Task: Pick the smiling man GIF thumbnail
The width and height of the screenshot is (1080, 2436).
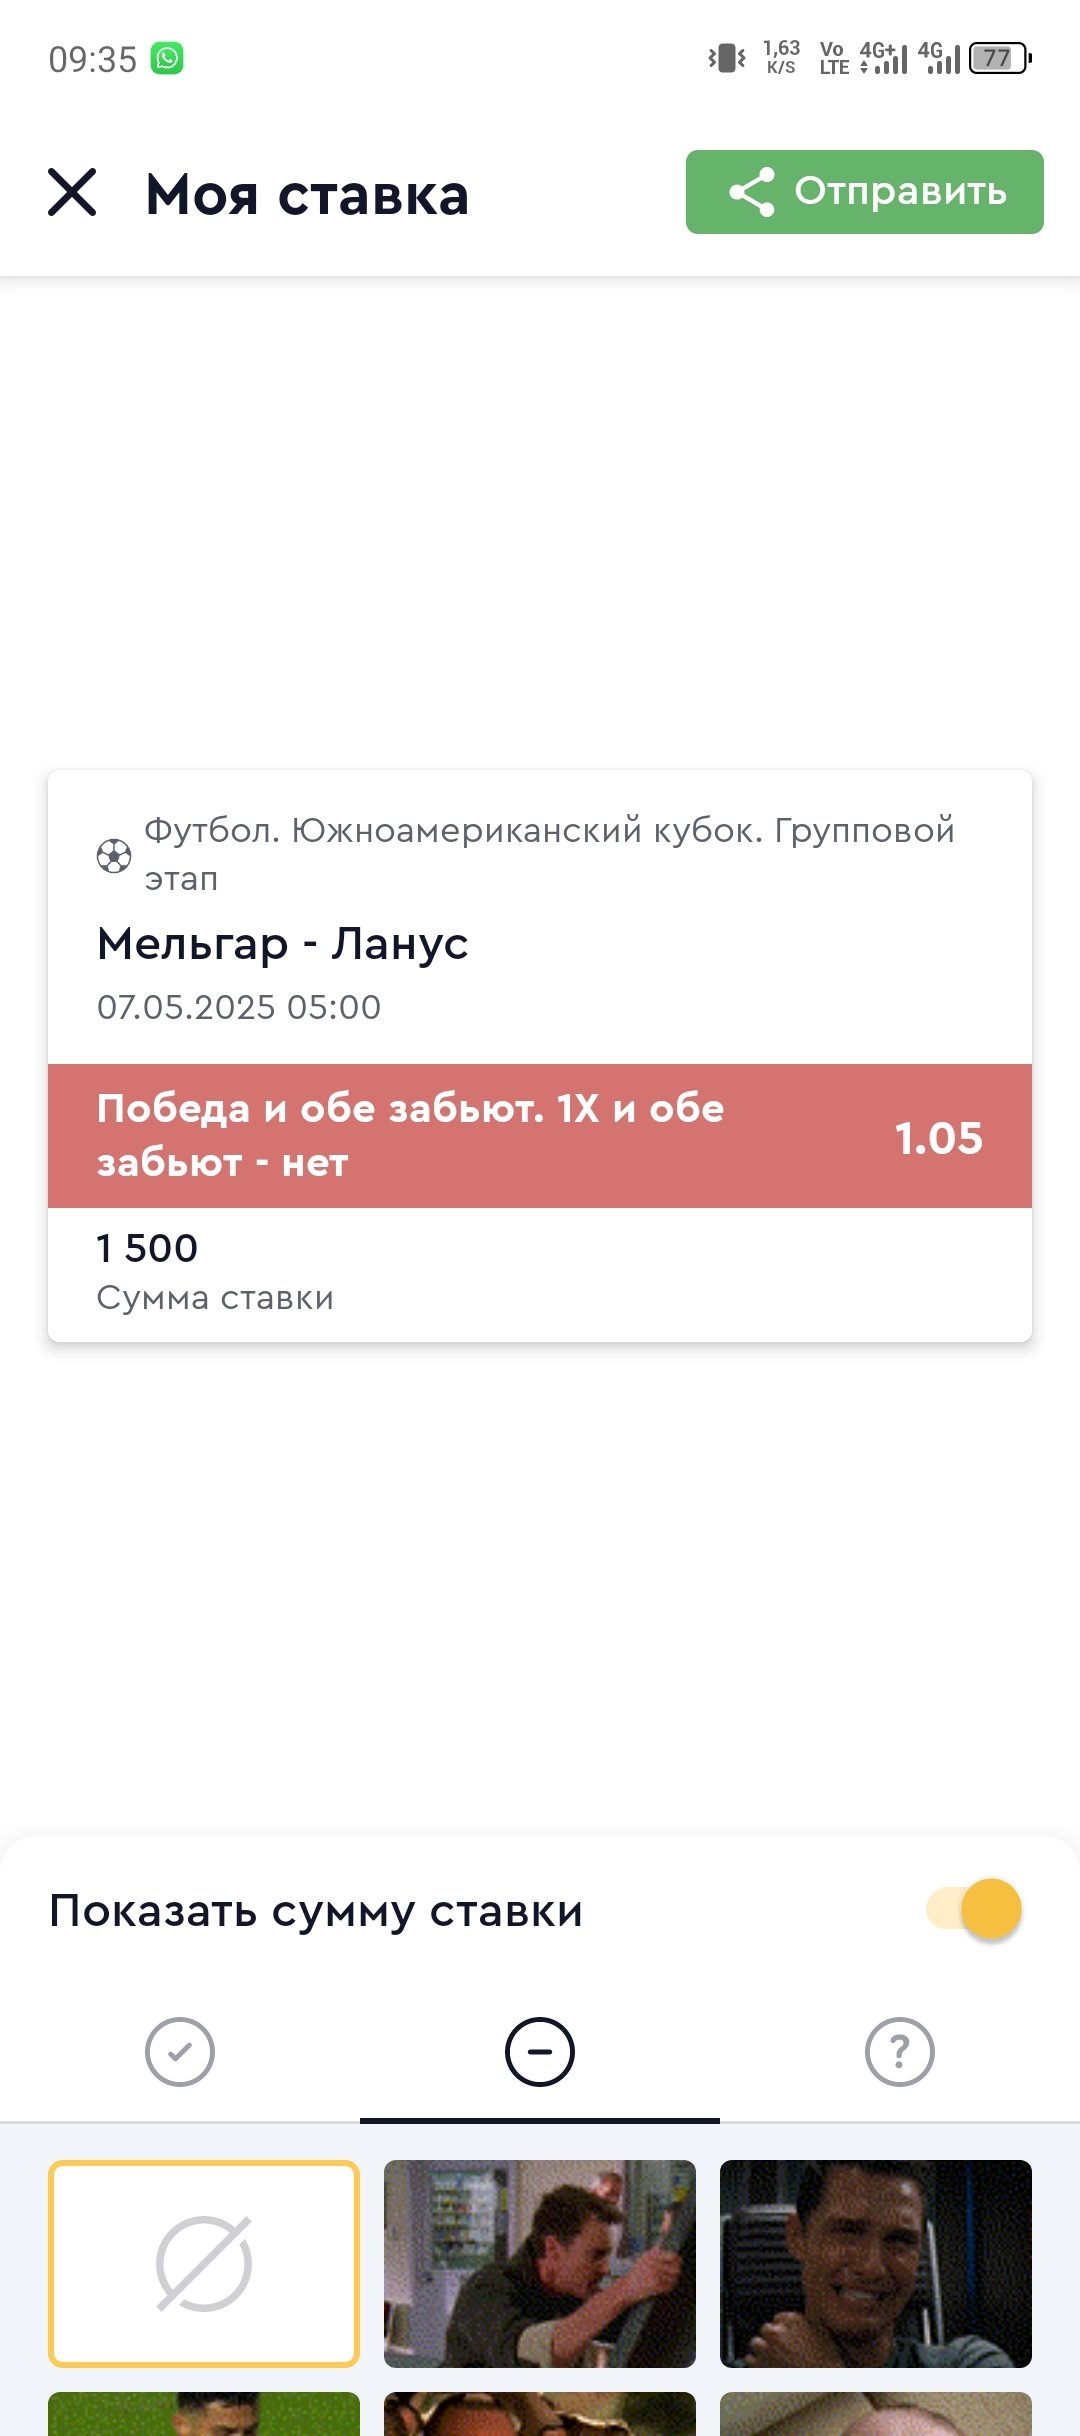Action: coord(876,2264)
